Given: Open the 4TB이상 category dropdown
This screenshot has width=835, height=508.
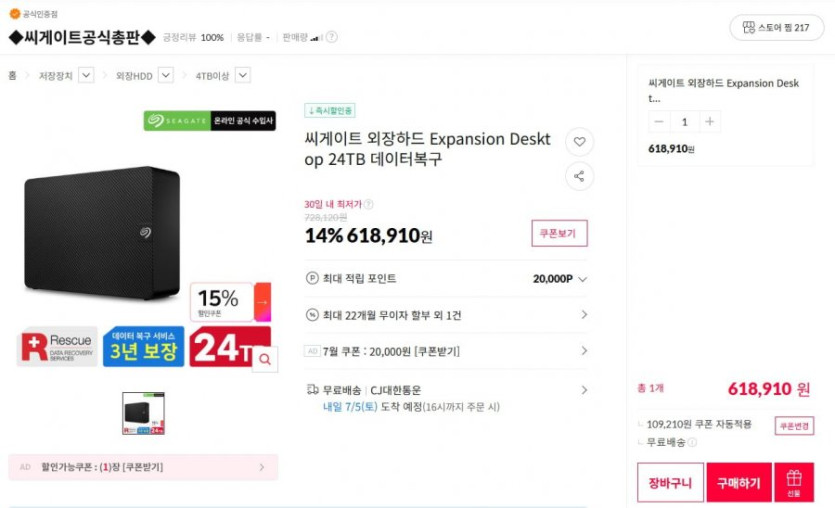Looking at the screenshot, I should [x=242, y=75].
